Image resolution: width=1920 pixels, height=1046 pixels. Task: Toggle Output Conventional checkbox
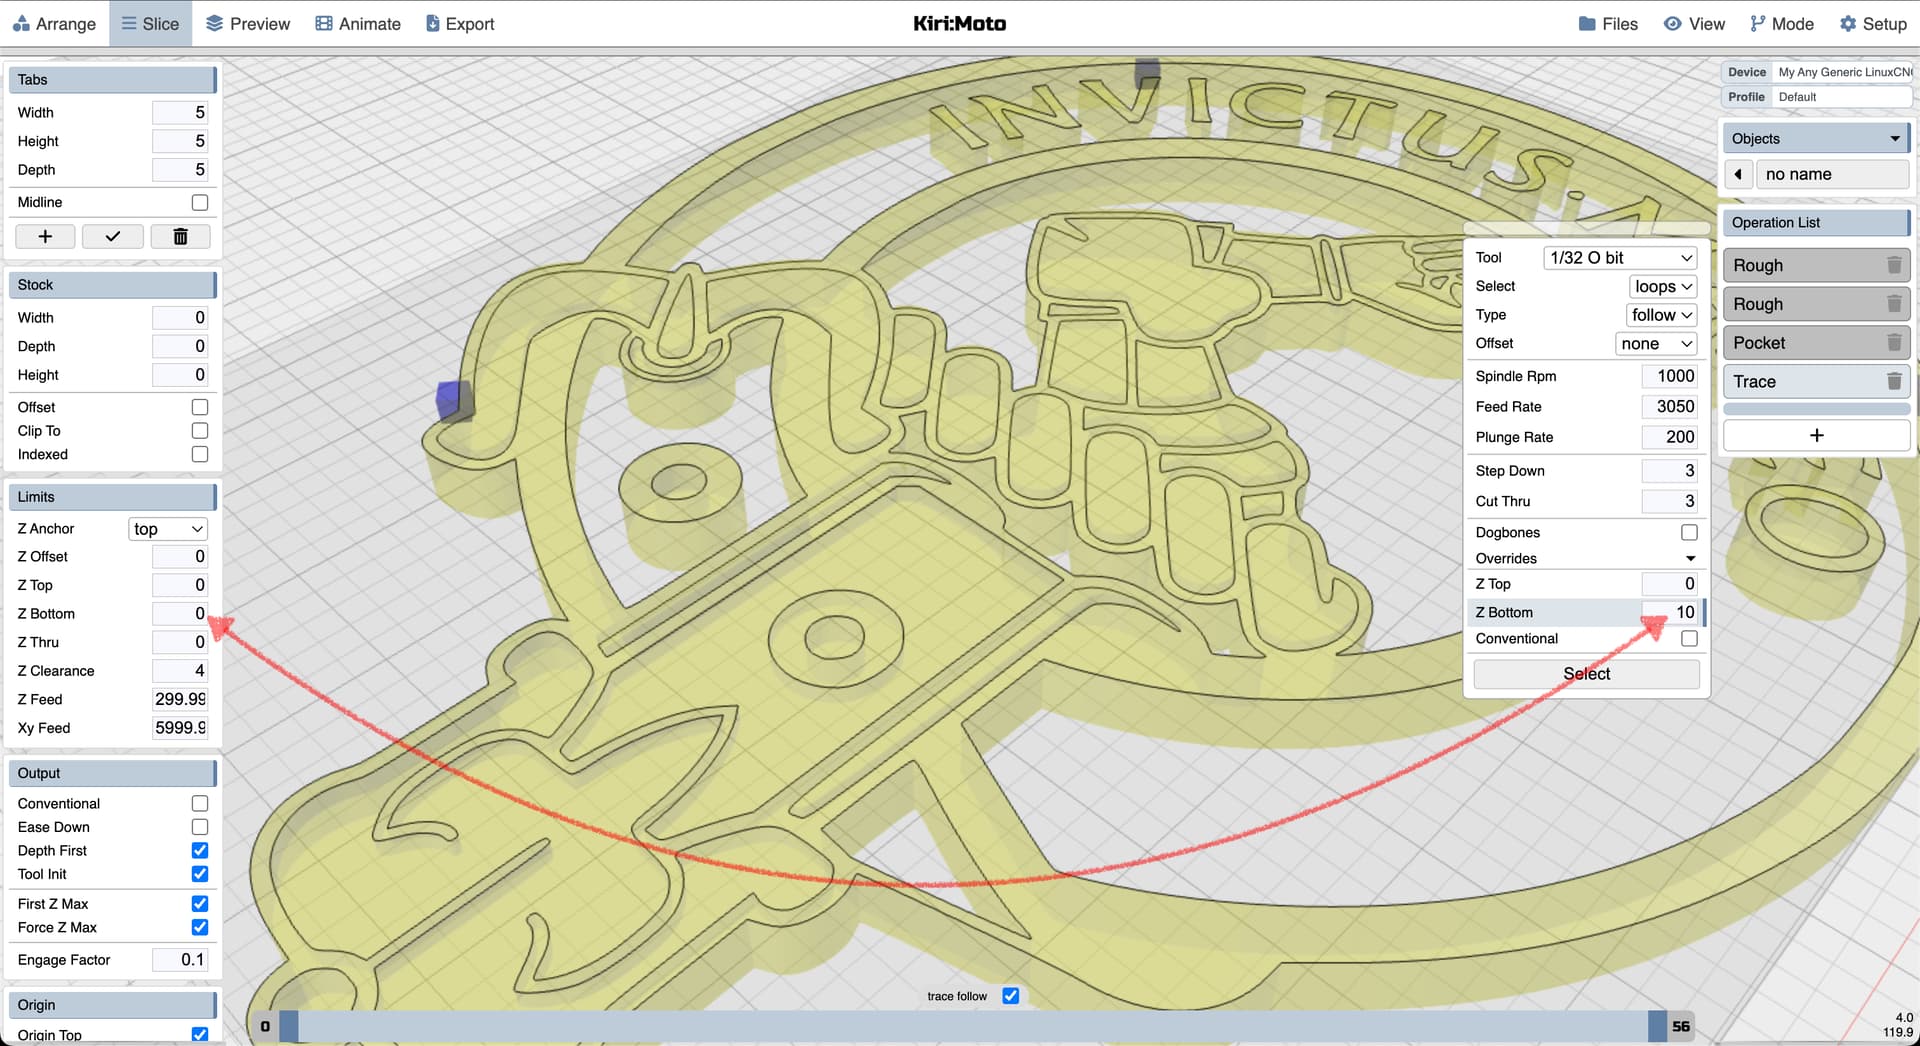click(x=200, y=803)
